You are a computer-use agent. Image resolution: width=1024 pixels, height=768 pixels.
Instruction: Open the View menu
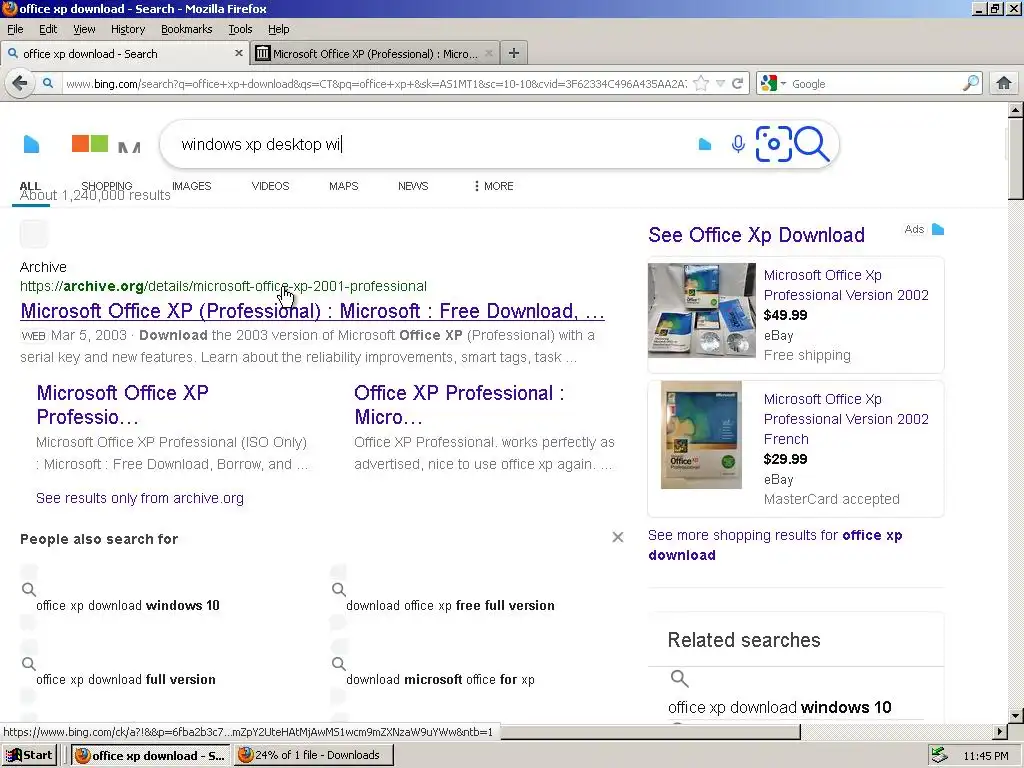click(x=84, y=29)
